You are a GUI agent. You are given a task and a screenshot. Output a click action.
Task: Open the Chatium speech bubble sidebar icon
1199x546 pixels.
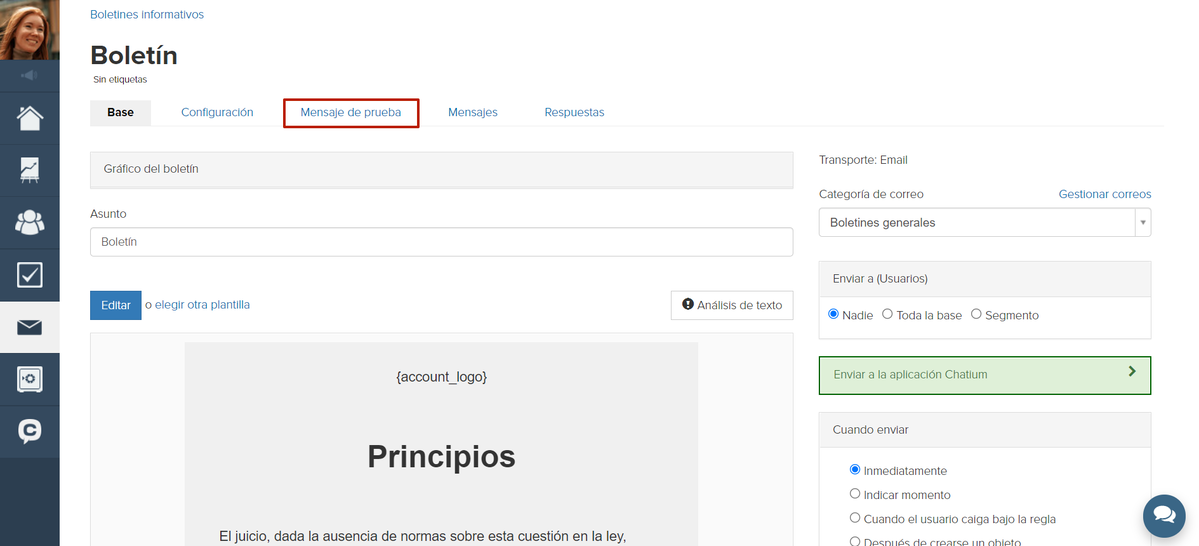pos(30,431)
